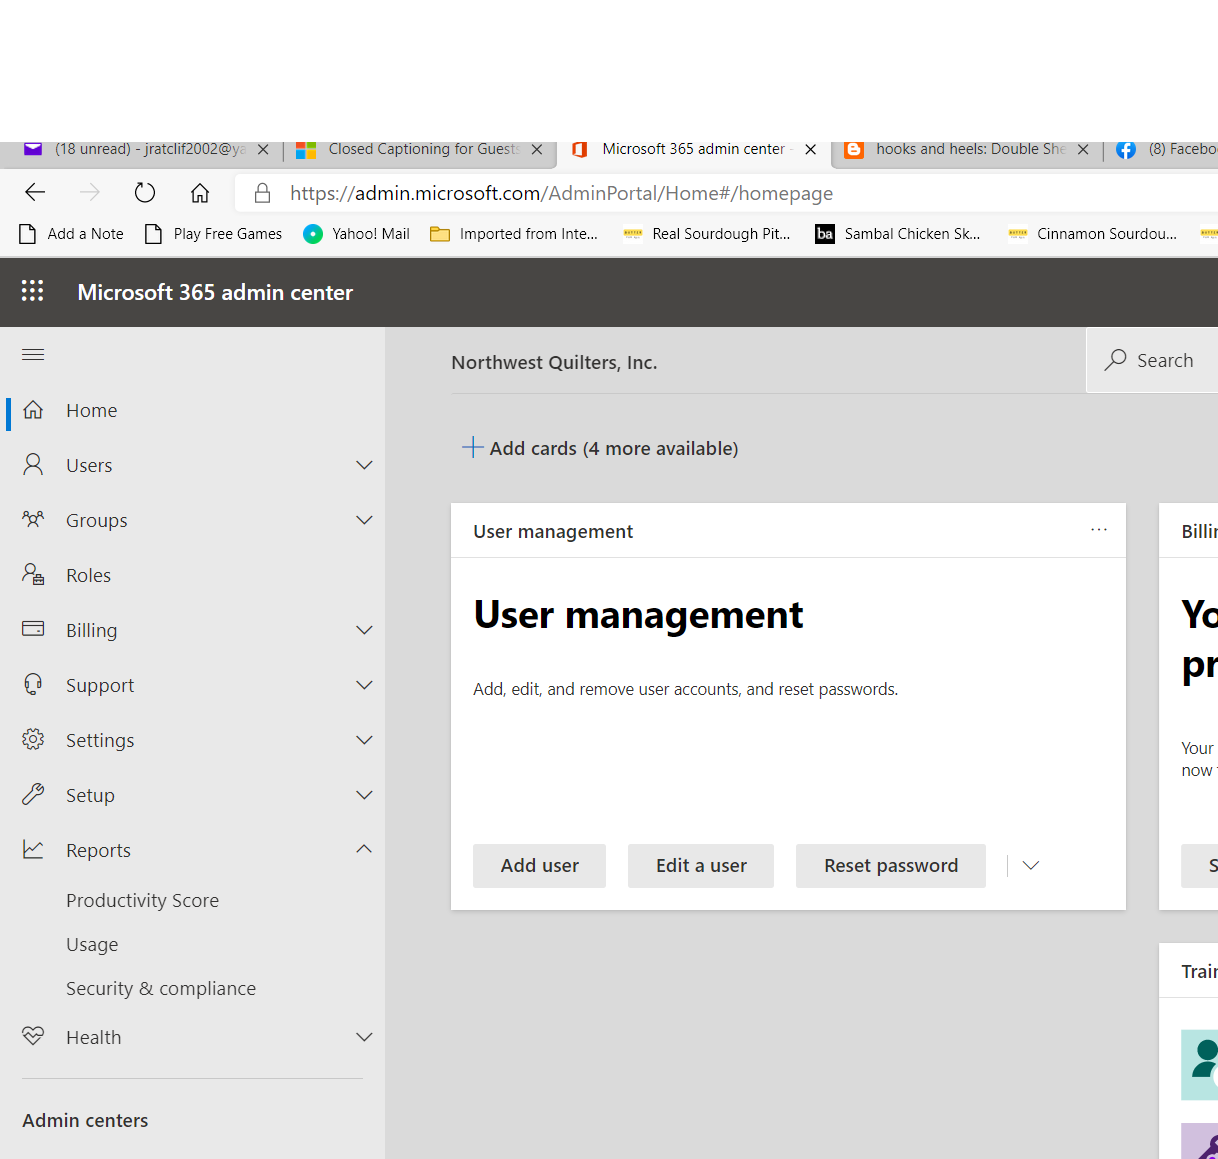Click Add cards (4 more available)
The height and width of the screenshot is (1159, 1218).
point(600,448)
